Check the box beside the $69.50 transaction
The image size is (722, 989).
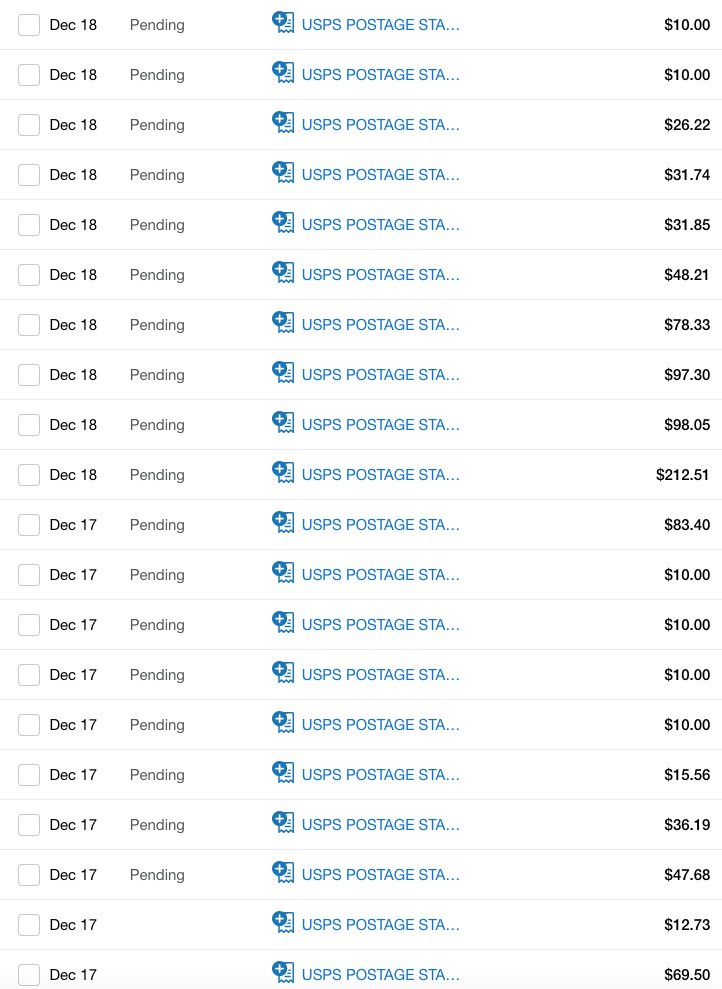[29, 975]
